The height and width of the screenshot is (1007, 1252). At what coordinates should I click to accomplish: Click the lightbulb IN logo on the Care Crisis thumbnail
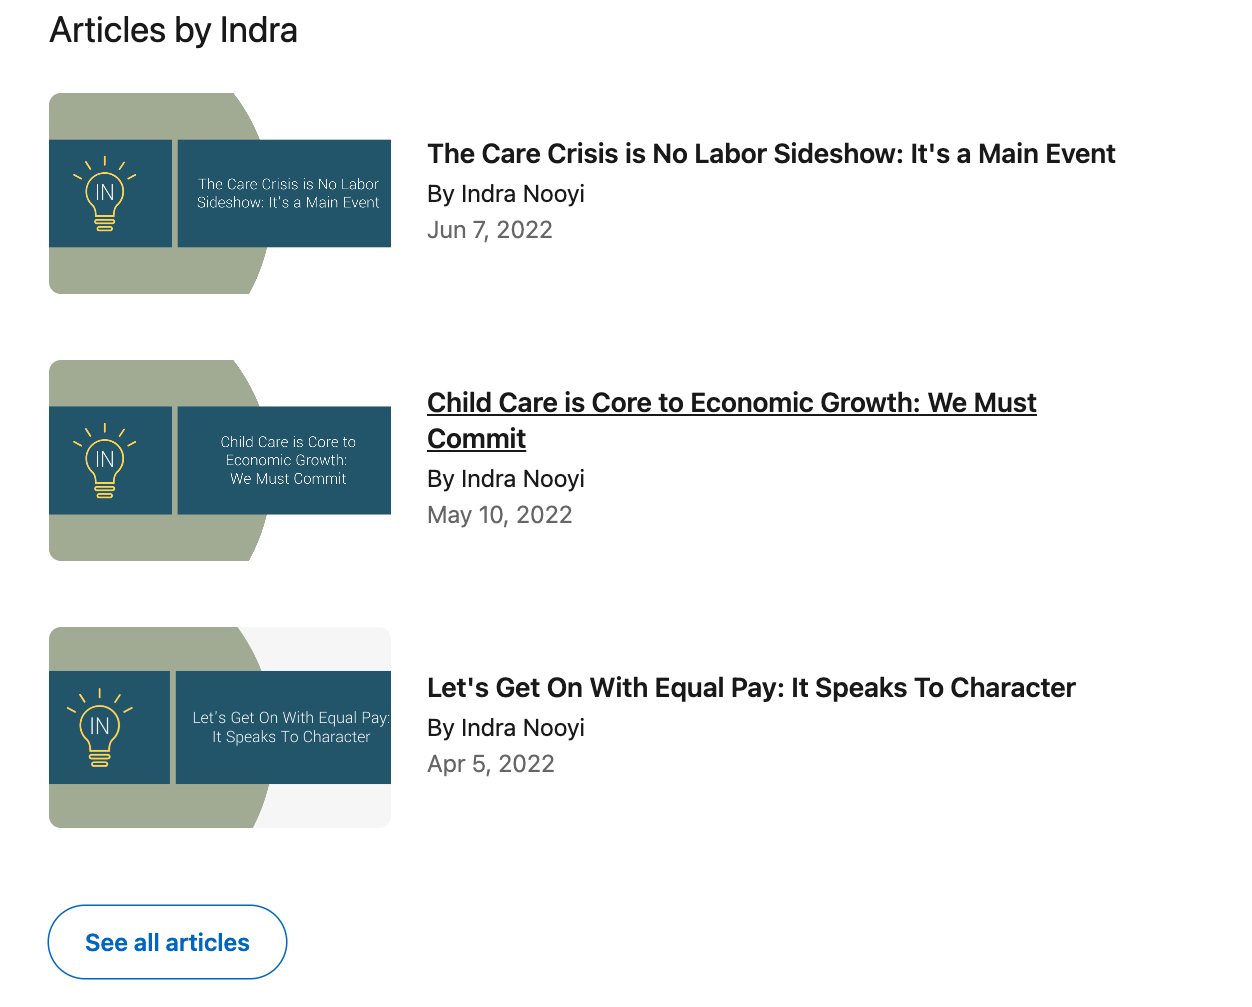coord(104,193)
